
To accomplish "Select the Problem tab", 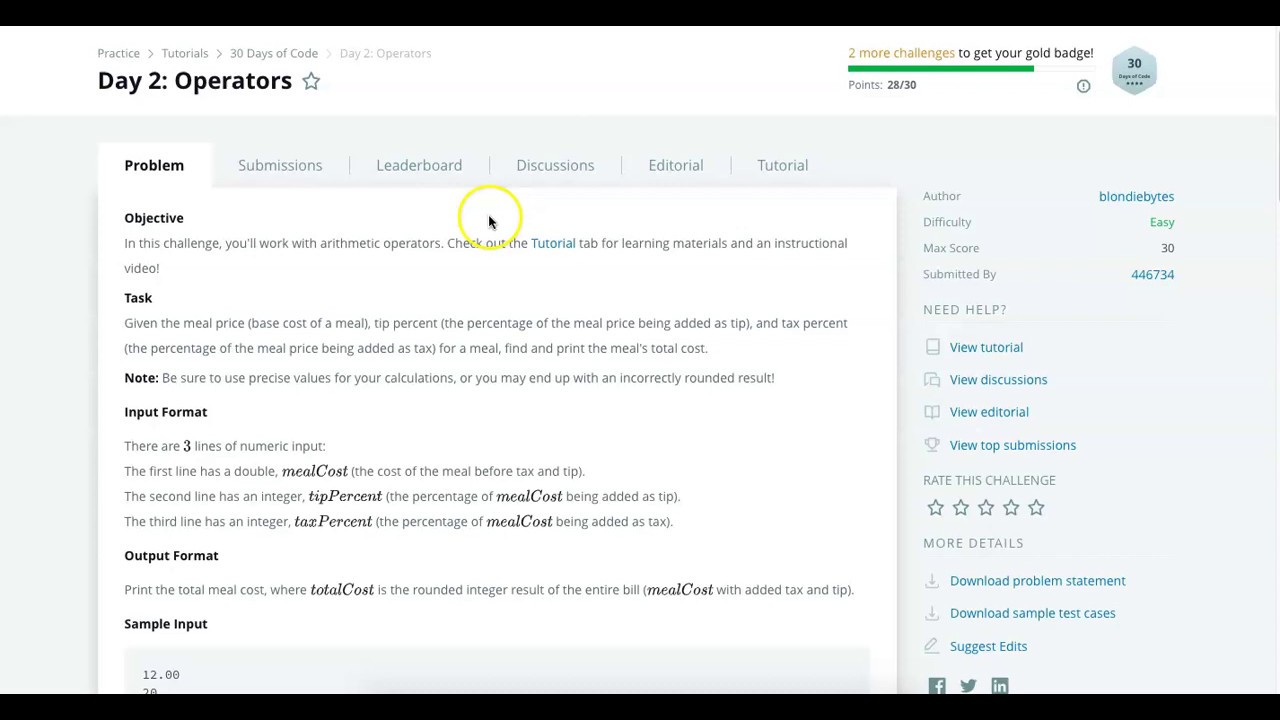I will point(154,165).
